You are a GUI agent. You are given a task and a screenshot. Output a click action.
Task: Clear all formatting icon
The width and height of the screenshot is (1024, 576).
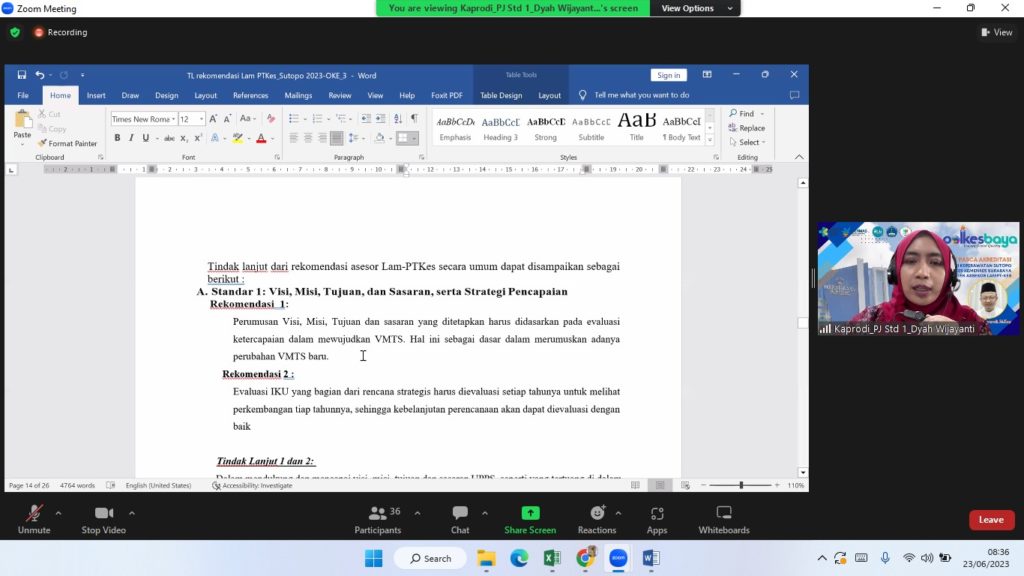tap(270, 119)
